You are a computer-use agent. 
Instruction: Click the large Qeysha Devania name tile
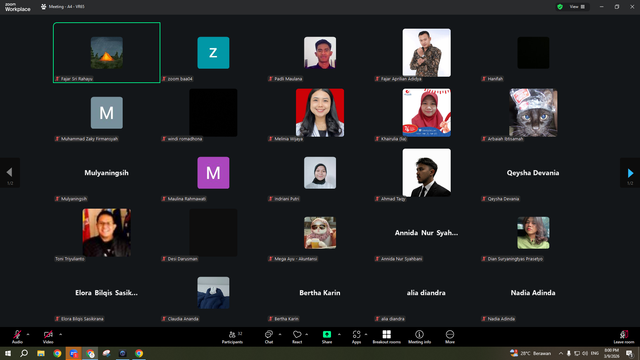(533, 173)
